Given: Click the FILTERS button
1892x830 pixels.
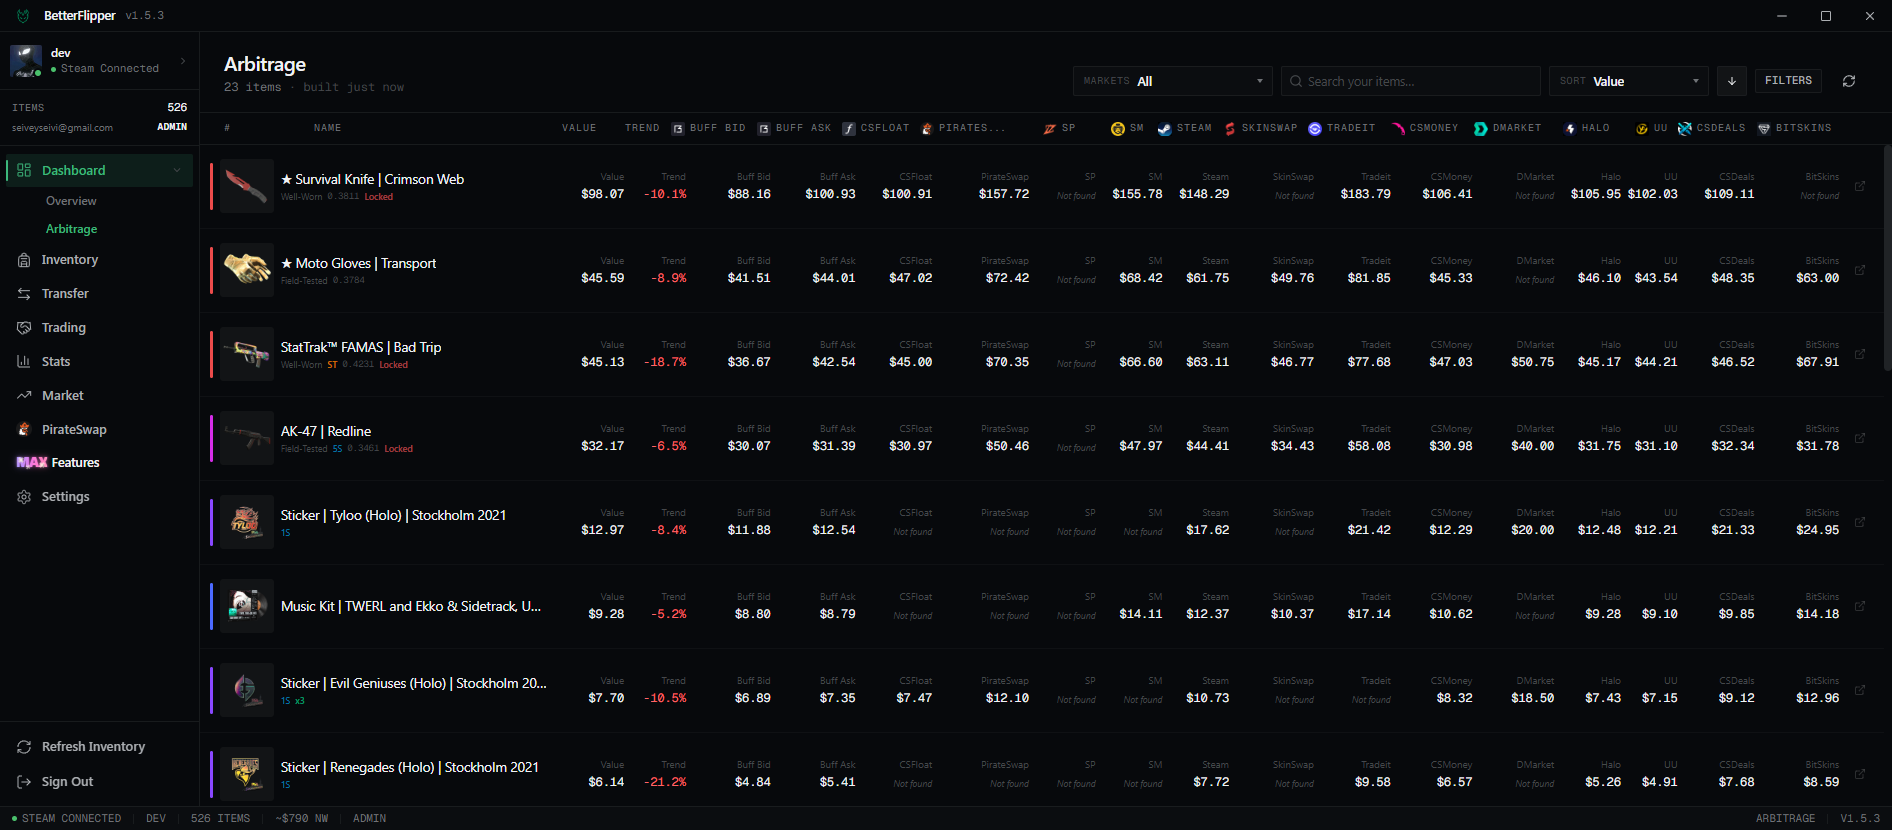Looking at the screenshot, I should pyautogui.click(x=1788, y=81).
